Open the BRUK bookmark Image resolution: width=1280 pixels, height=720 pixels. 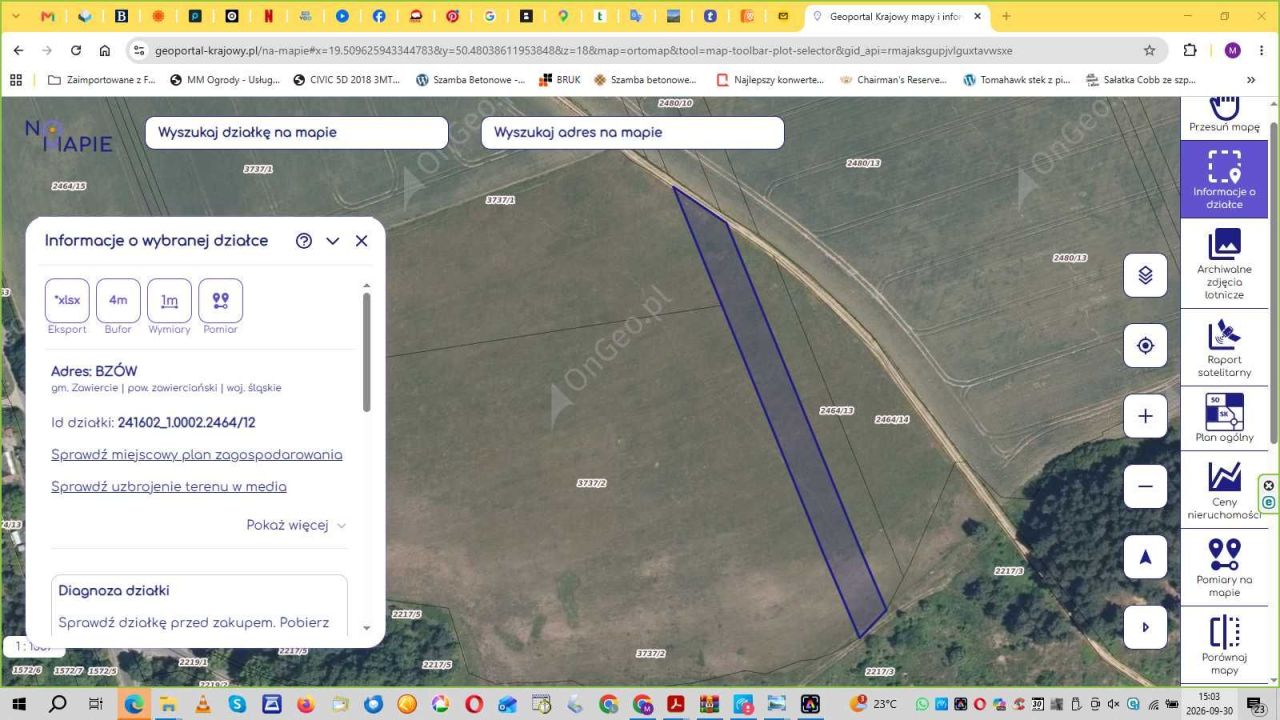[x=560, y=80]
